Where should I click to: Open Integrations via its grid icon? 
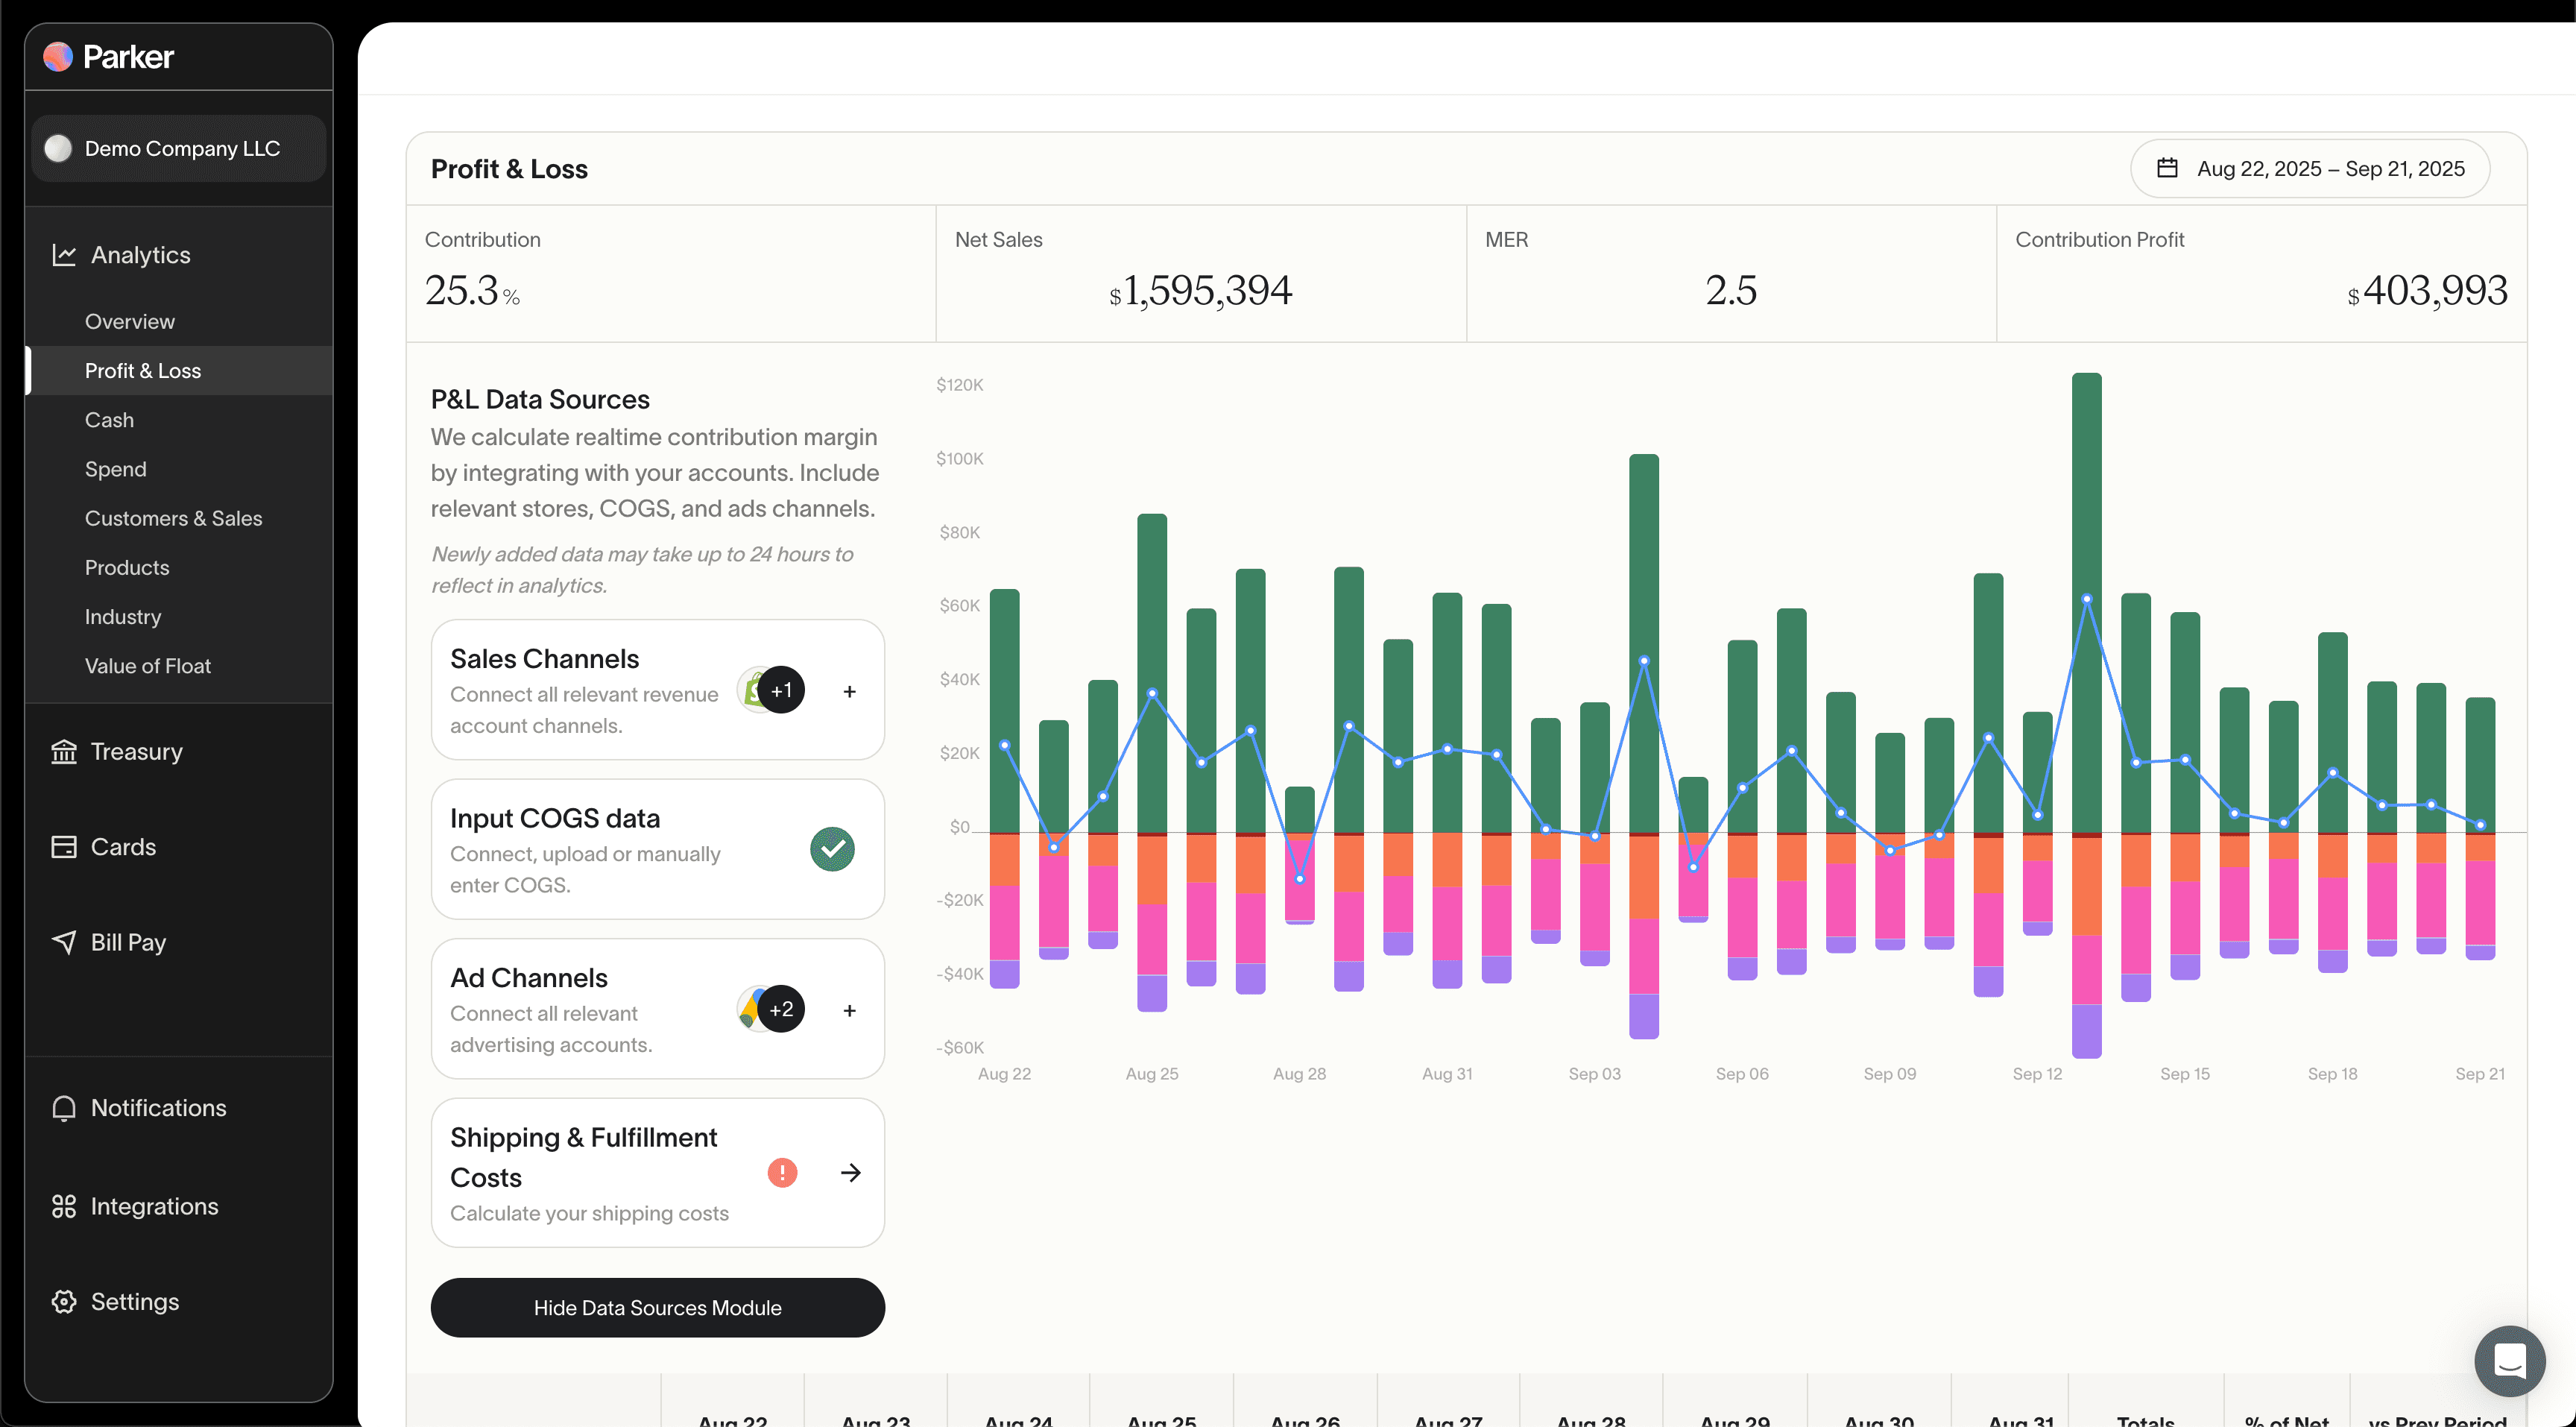(64, 1206)
